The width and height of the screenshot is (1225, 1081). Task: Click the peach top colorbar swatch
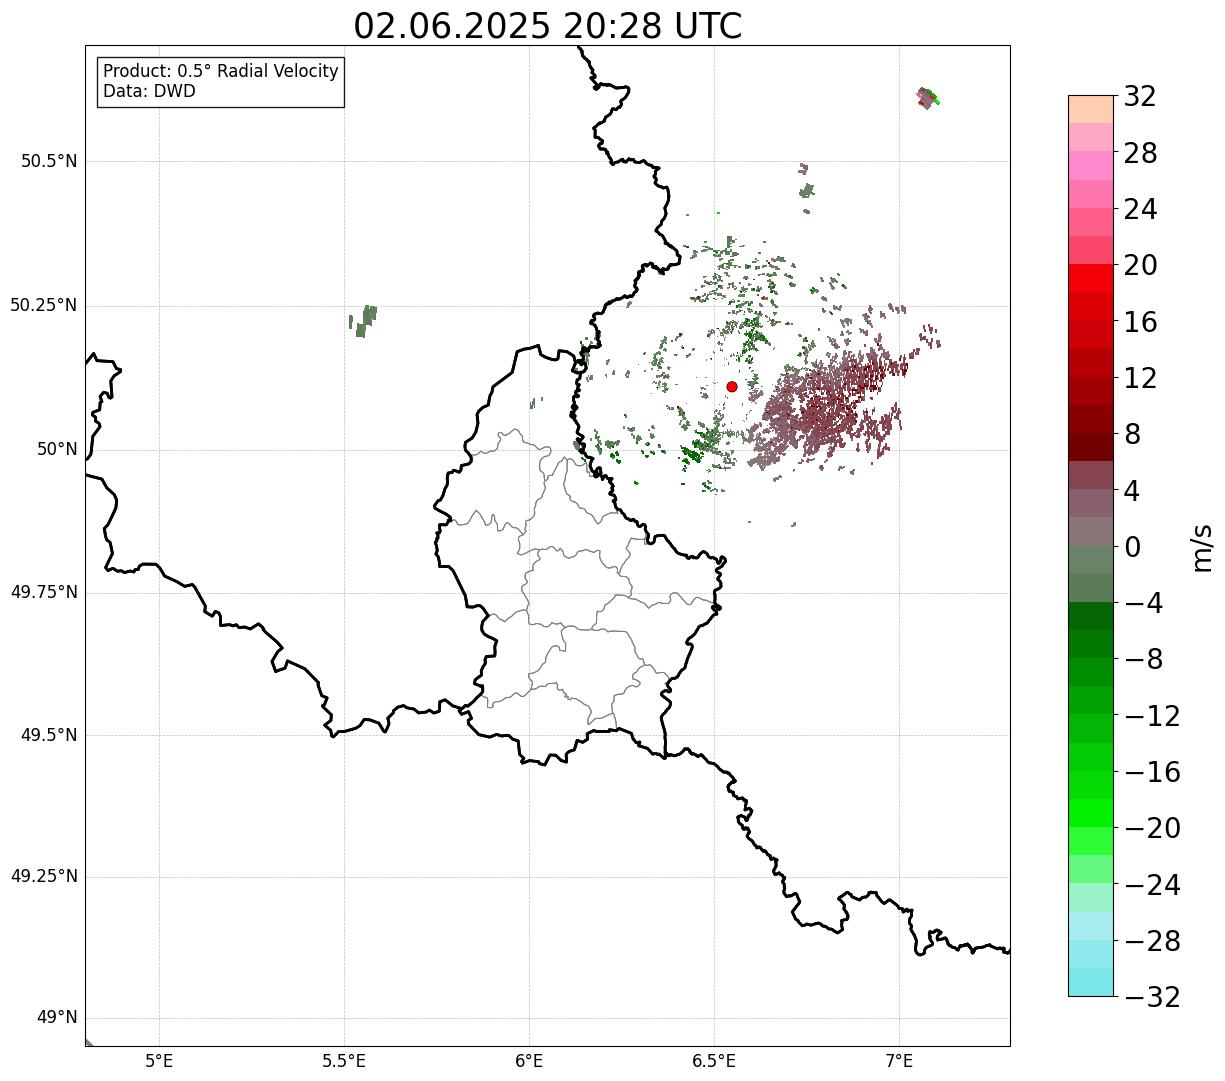pos(1091,109)
